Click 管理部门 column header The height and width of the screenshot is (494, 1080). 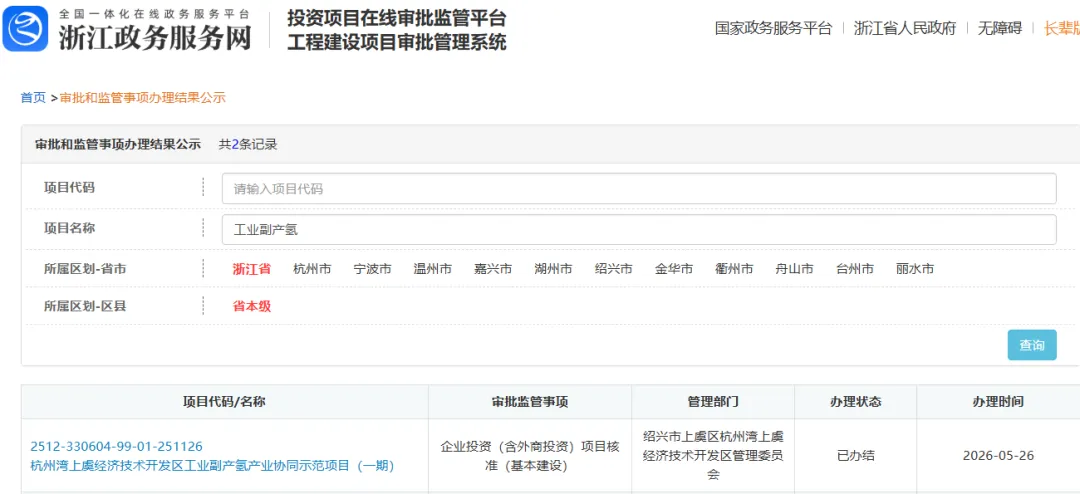tap(713, 402)
